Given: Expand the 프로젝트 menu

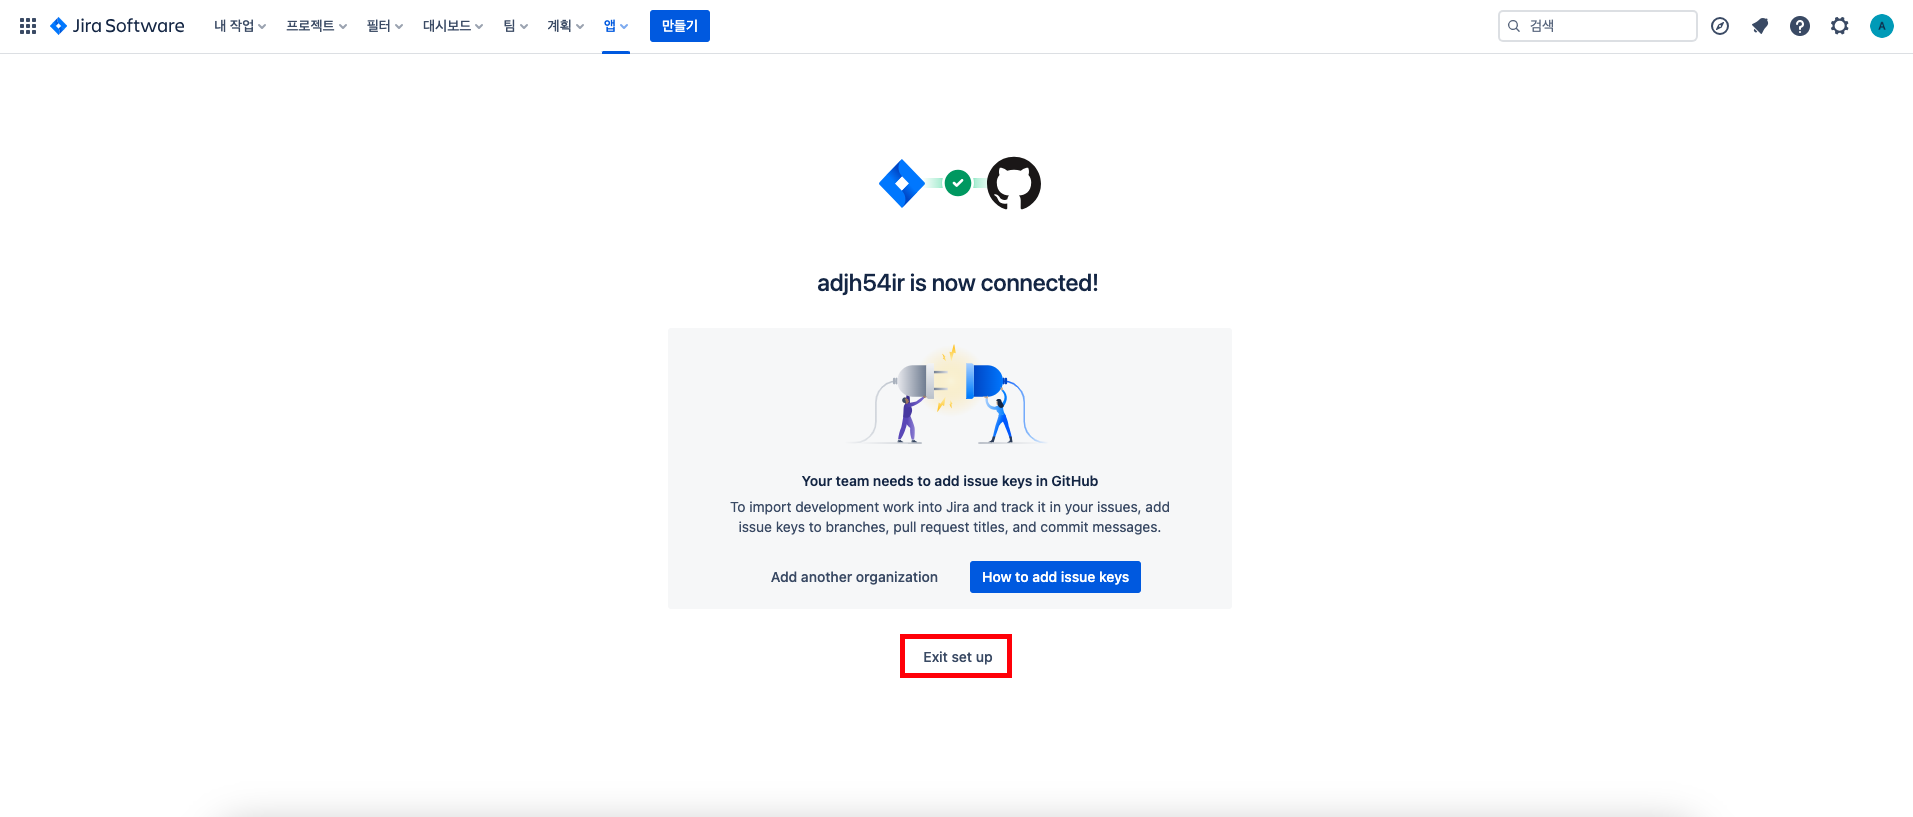Looking at the screenshot, I should (x=316, y=26).
